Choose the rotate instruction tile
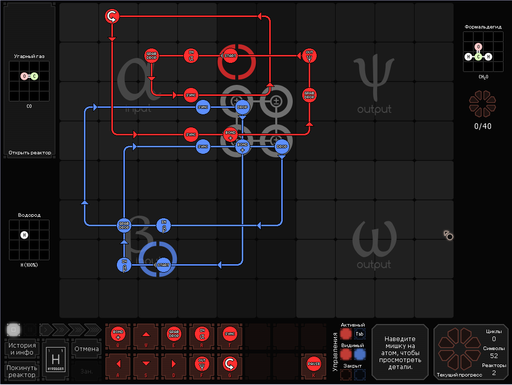 230,366
